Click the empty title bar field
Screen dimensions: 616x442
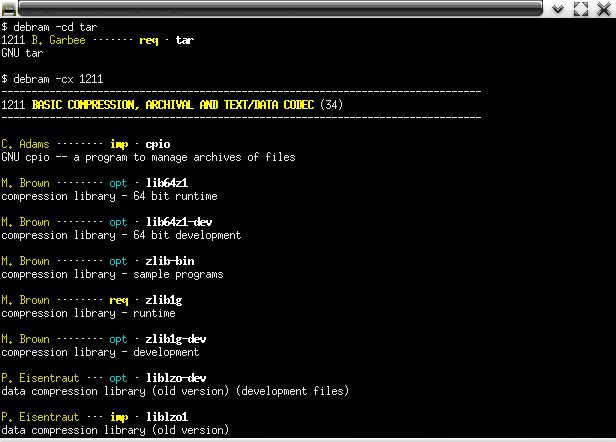tap(280, 8)
